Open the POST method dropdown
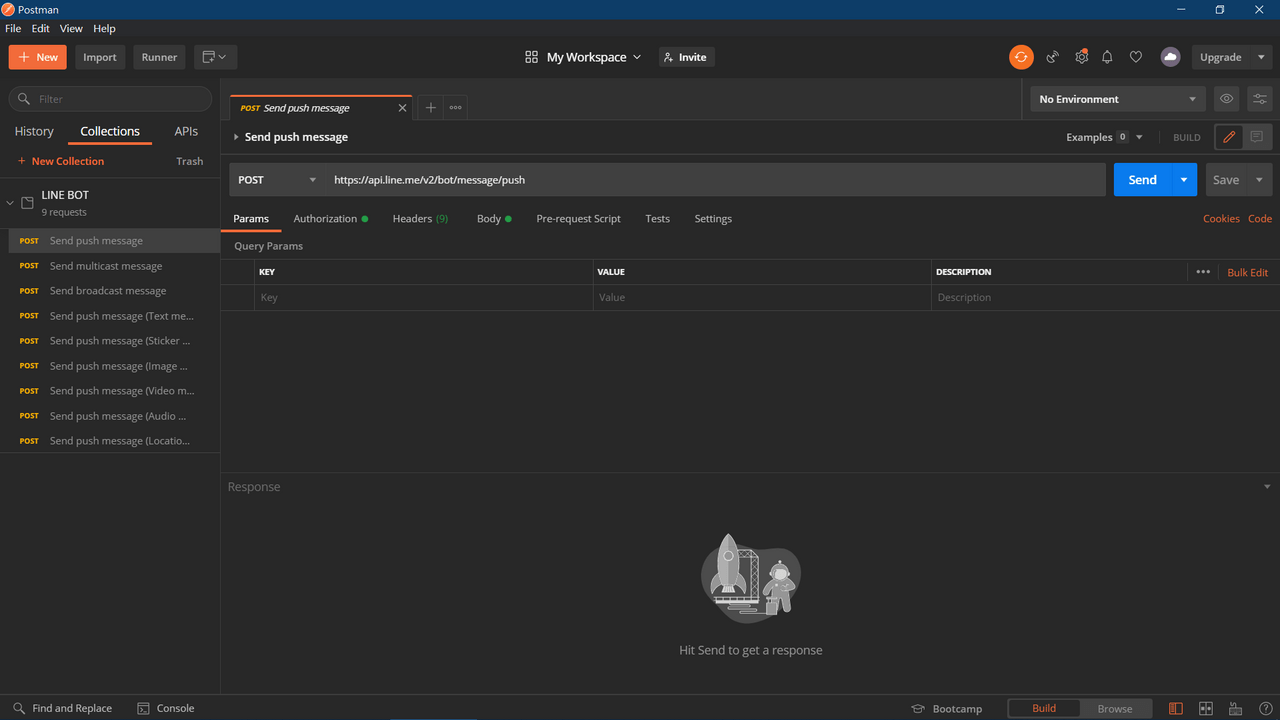The image size is (1280, 720). pyautogui.click(x=278, y=180)
